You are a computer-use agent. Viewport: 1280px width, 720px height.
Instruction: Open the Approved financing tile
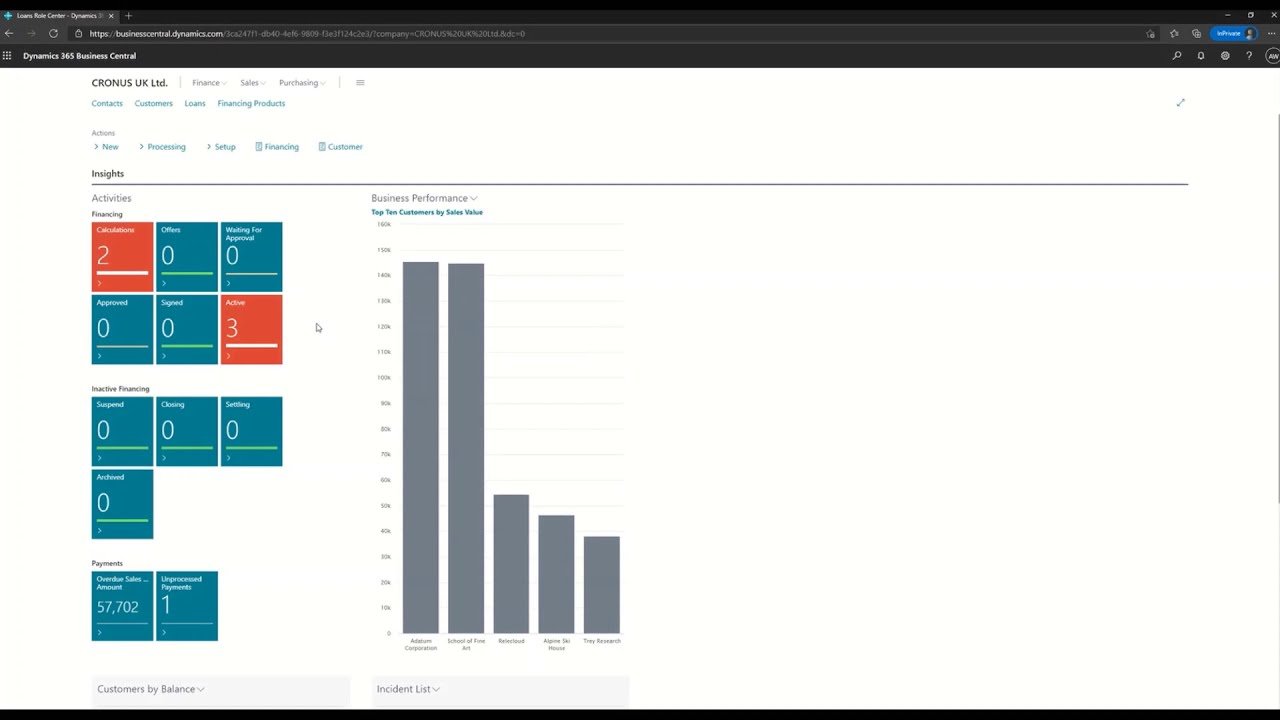pos(122,329)
